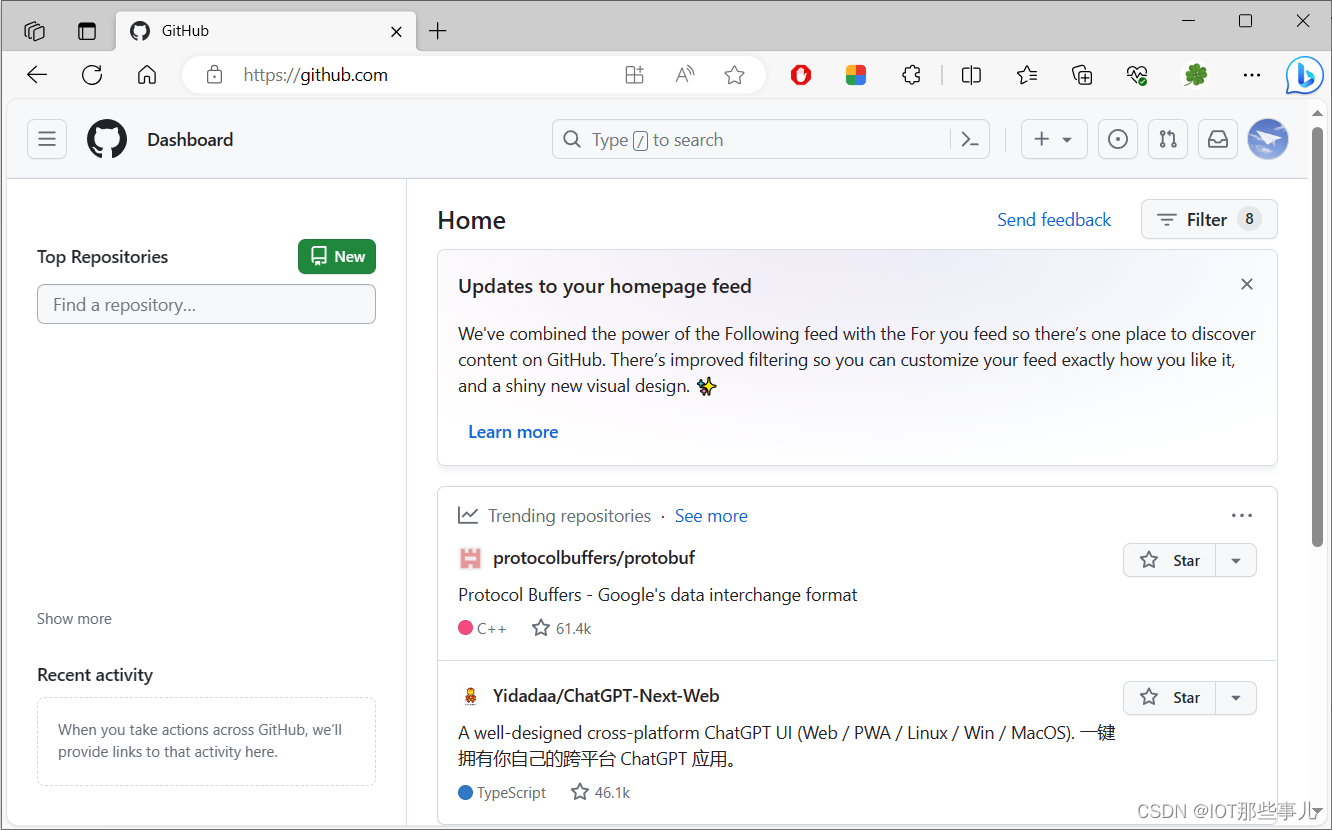The height and width of the screenshot is (830, 1332).
Task: Toggle vertical tabs icon
Action: click(87, 31)
